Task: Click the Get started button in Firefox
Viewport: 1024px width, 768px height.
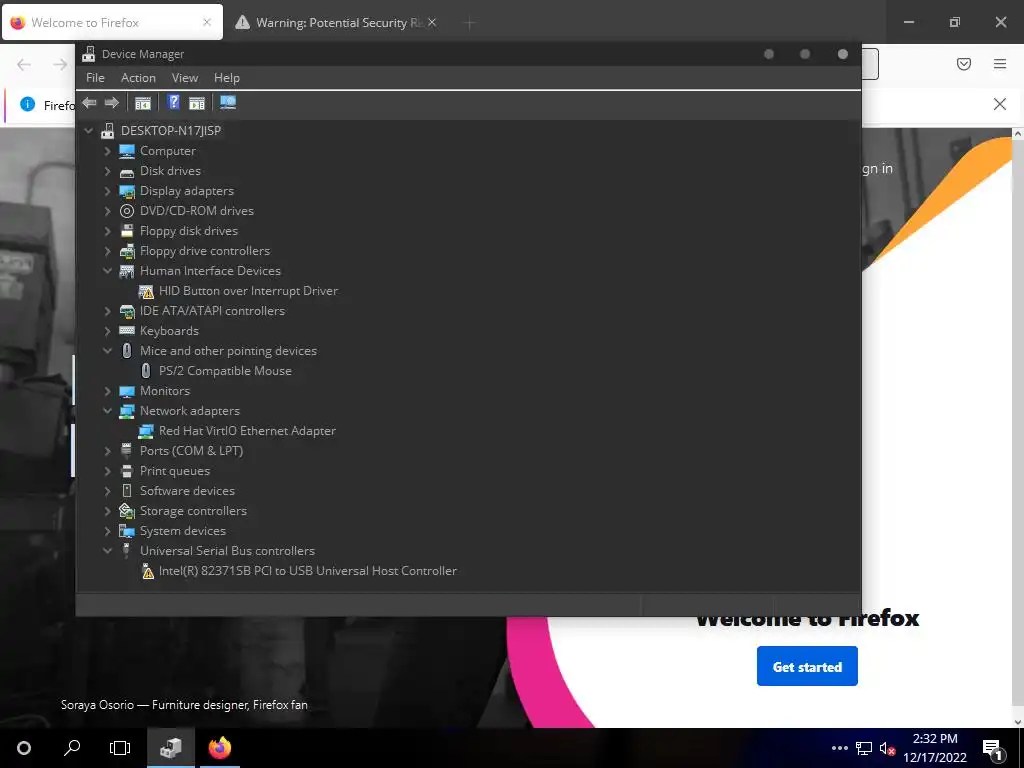Action: 807,667
